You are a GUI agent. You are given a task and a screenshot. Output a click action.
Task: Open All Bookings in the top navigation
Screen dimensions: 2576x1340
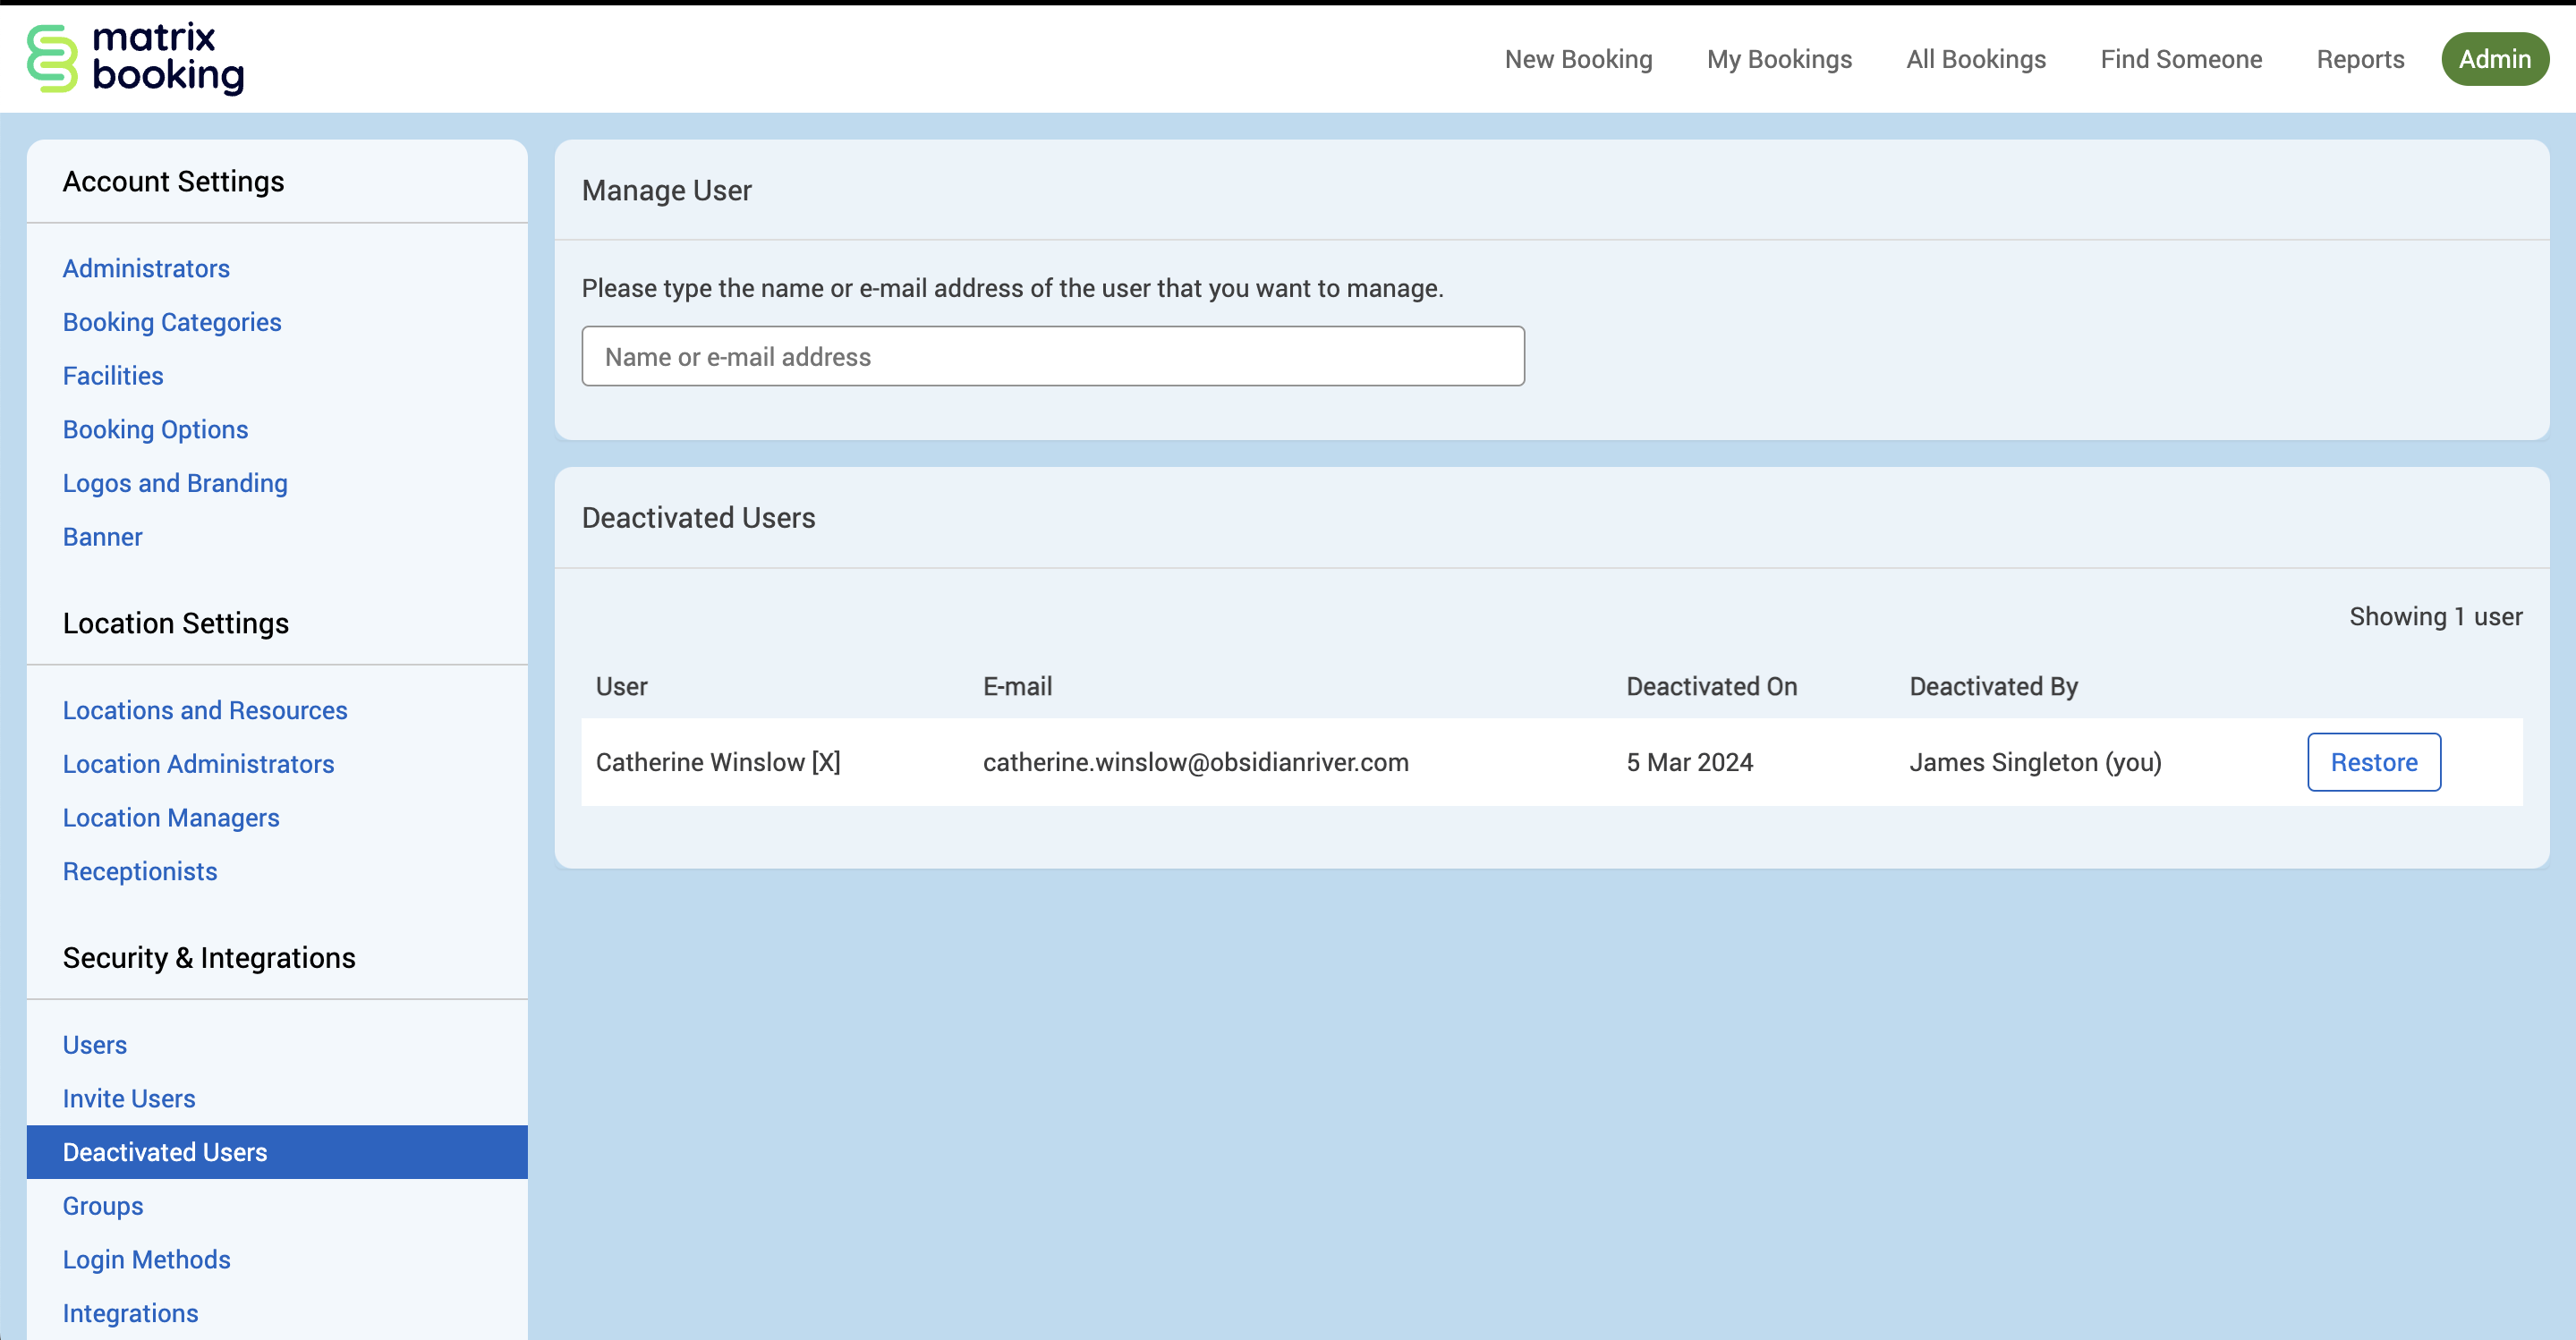point(1976,59)
